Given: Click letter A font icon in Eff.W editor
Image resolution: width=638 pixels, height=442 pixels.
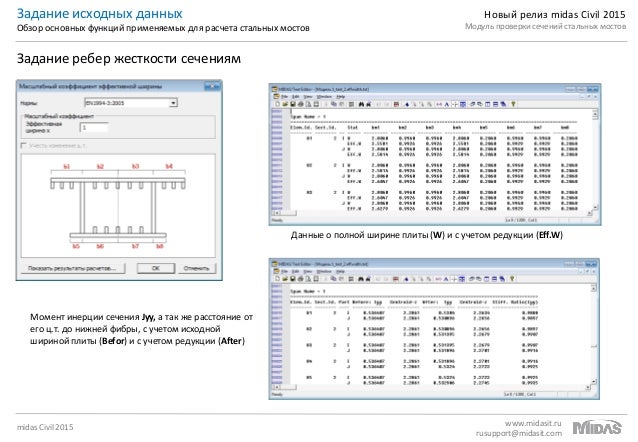Looking at the screenshot, I should [x=447, y=104].
